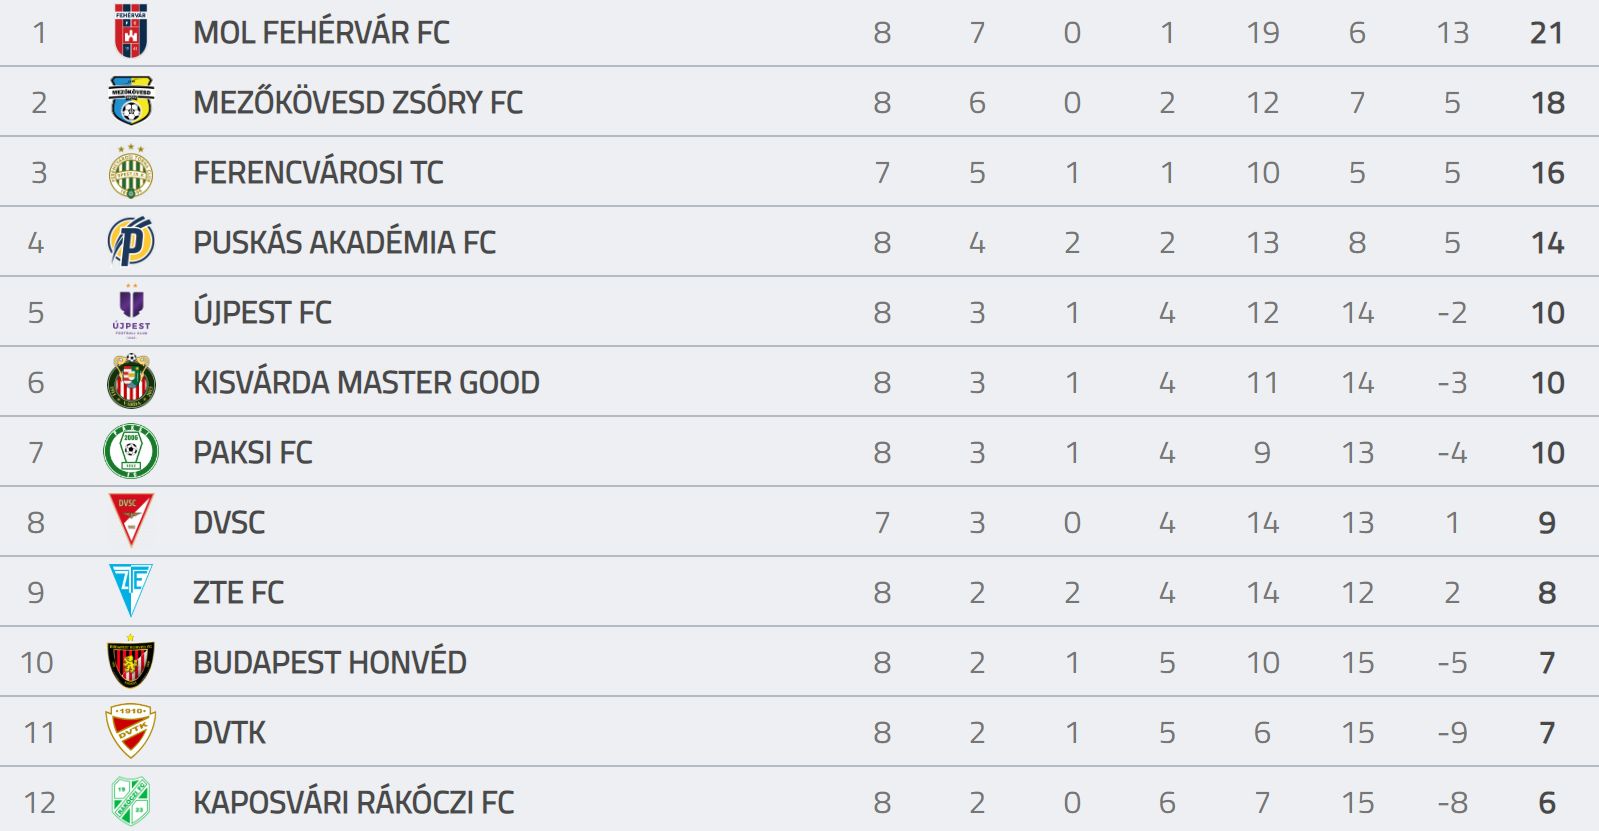1599x831 pixels.
Task: Select the KAPOSVÁRI RÁKÓCZI FC name
Action: pos(353,802)
